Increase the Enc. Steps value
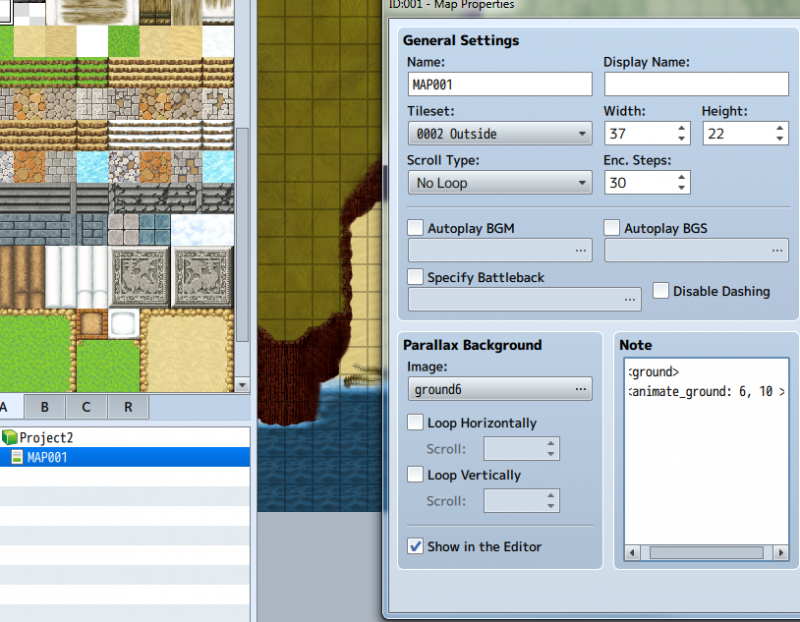This screenshot has height=622, width=800. [682, 177]
